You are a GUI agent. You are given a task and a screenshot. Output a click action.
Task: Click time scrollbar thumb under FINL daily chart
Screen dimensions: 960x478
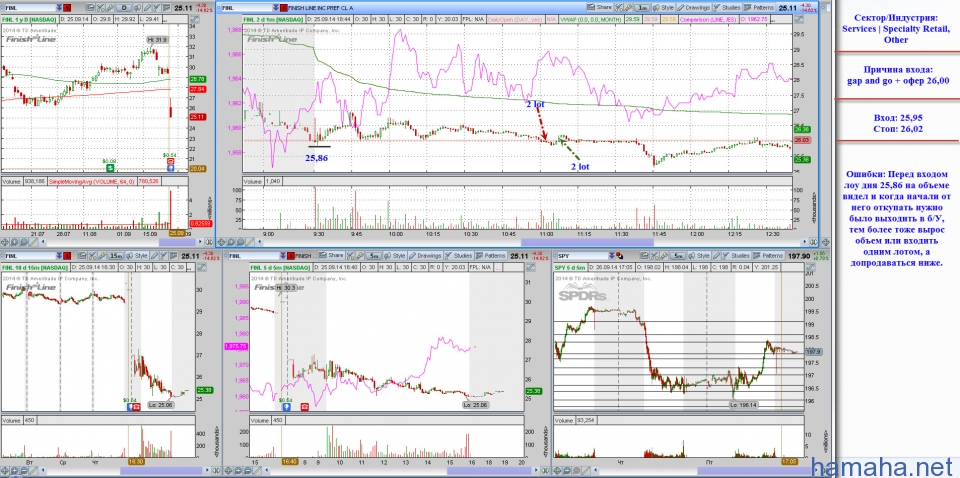click(x=176, y=243)
